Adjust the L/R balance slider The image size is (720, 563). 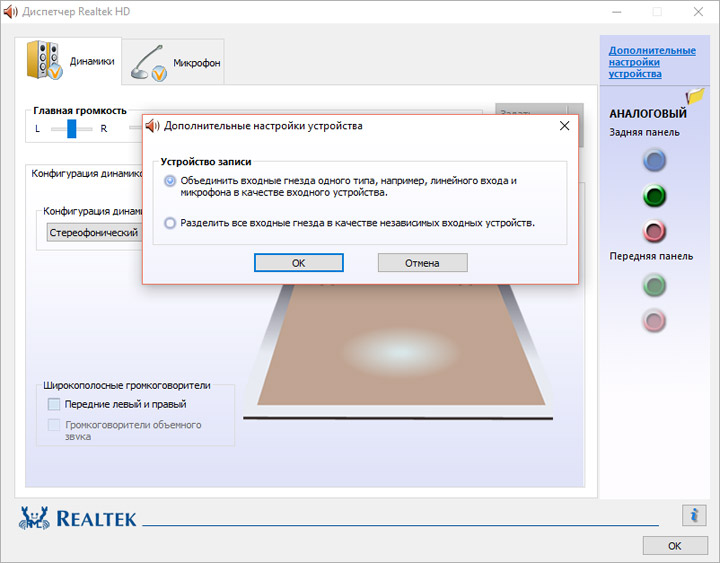72,129
